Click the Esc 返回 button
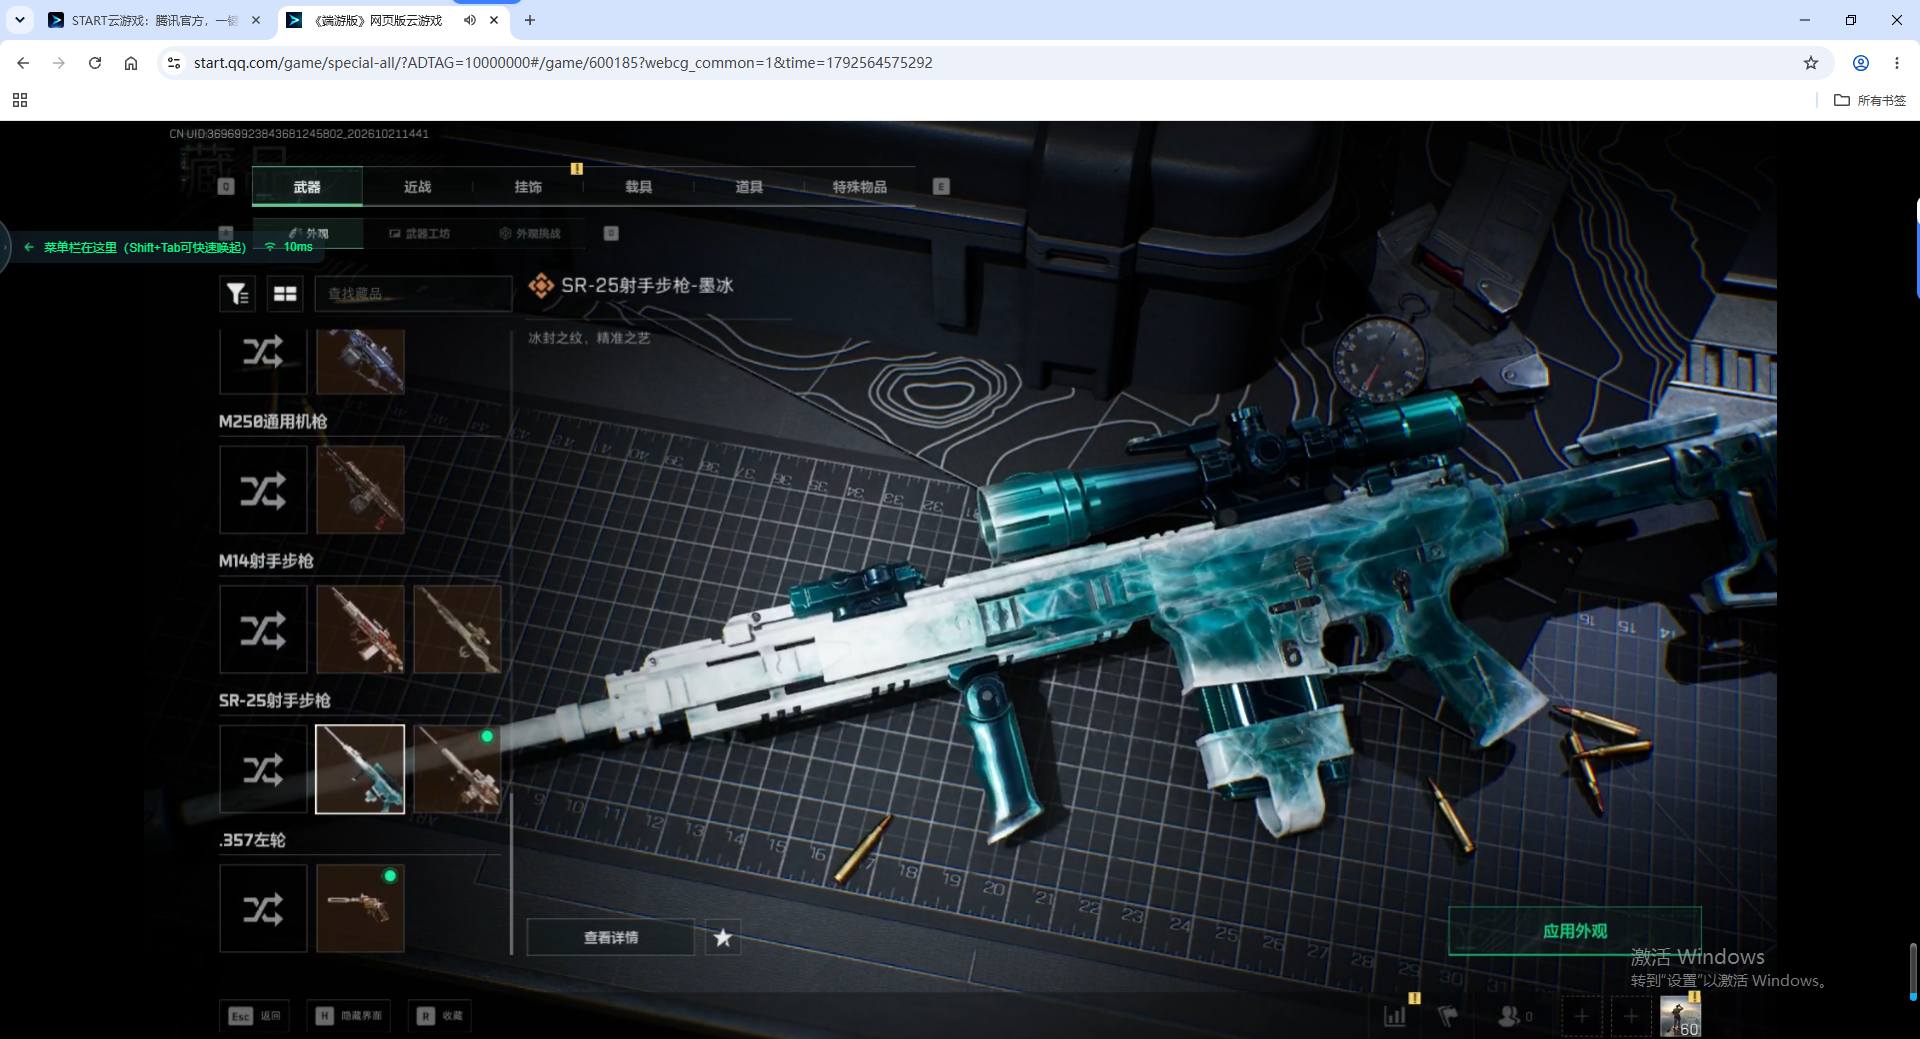This screenshot has height=1039, width=1920. point(256,1016)
